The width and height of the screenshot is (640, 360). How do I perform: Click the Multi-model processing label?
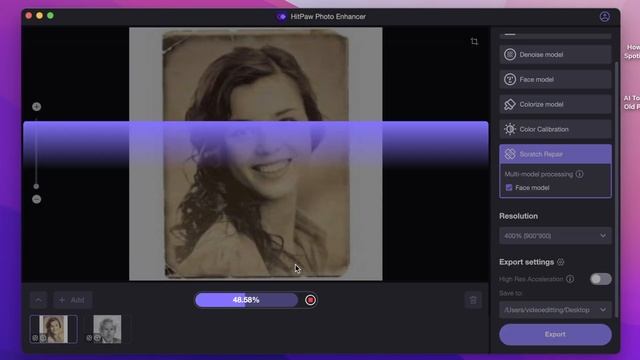coord(539,174)
